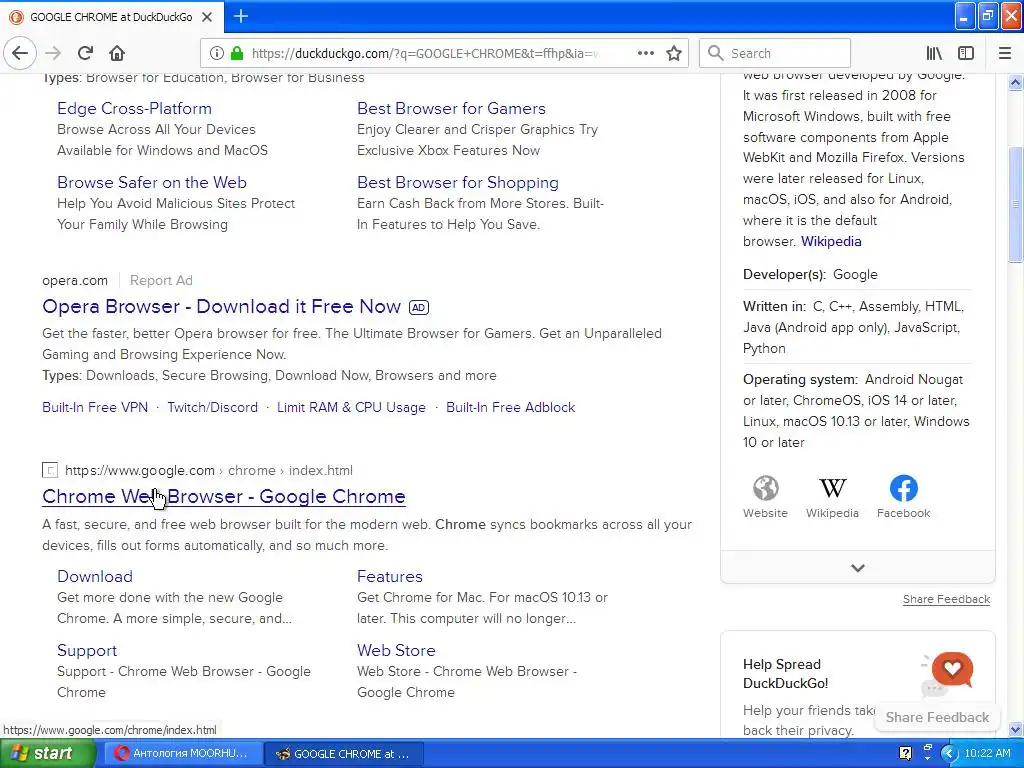Open Built-In Free VPN sitelink
Screen dimensions: 1024x768
coord(95,407)
